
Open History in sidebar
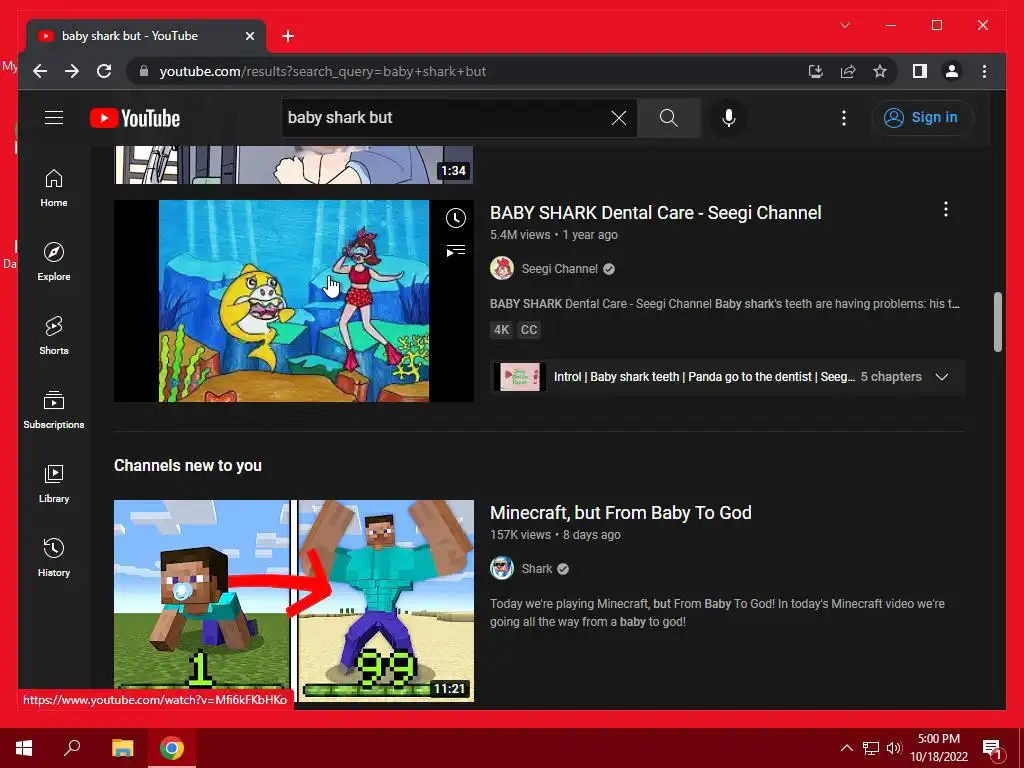(x=54, y=557)
